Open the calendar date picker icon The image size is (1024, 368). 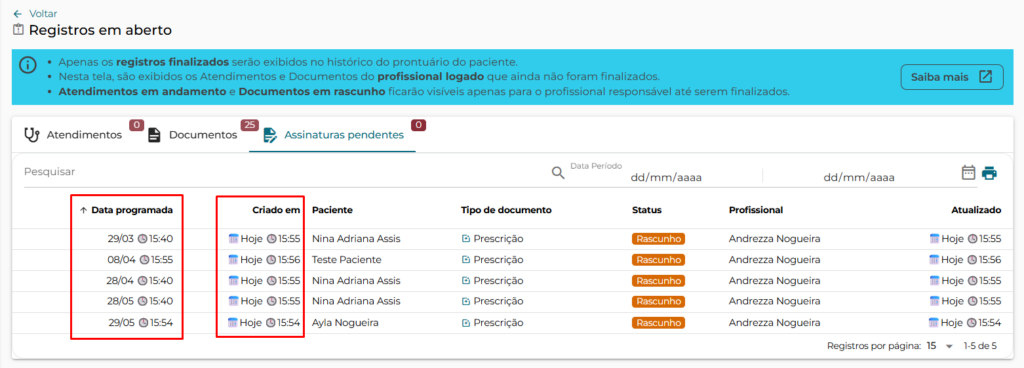click(x=968, y=172)
